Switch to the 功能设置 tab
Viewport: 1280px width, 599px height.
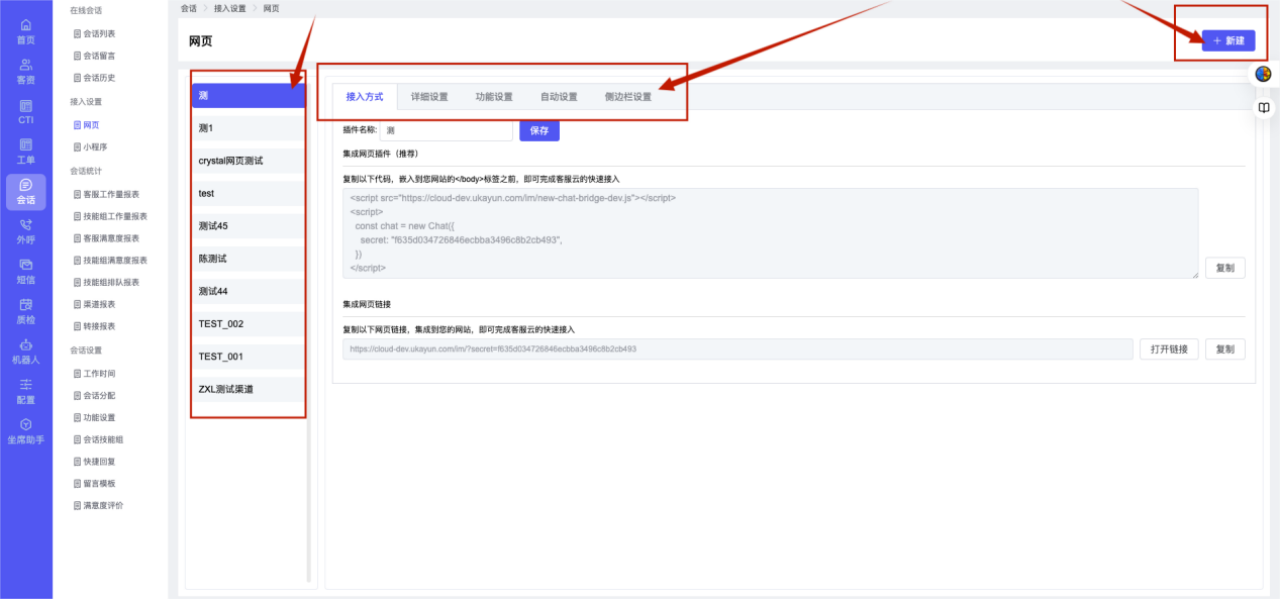[494, 97]
